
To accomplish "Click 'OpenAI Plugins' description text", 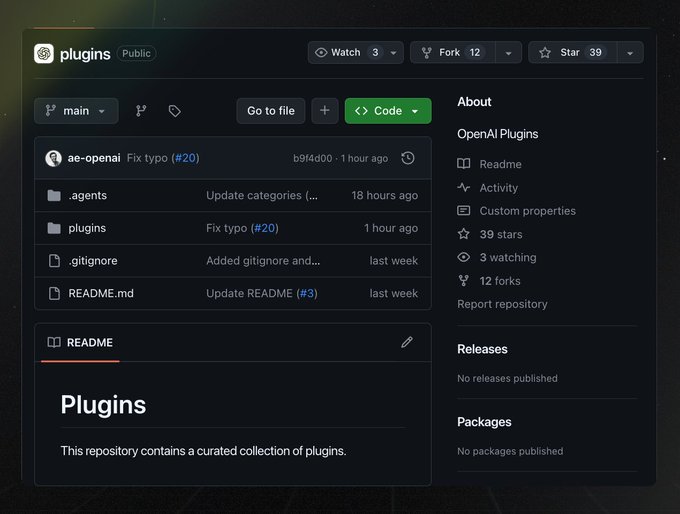I will tap(497, 134).
